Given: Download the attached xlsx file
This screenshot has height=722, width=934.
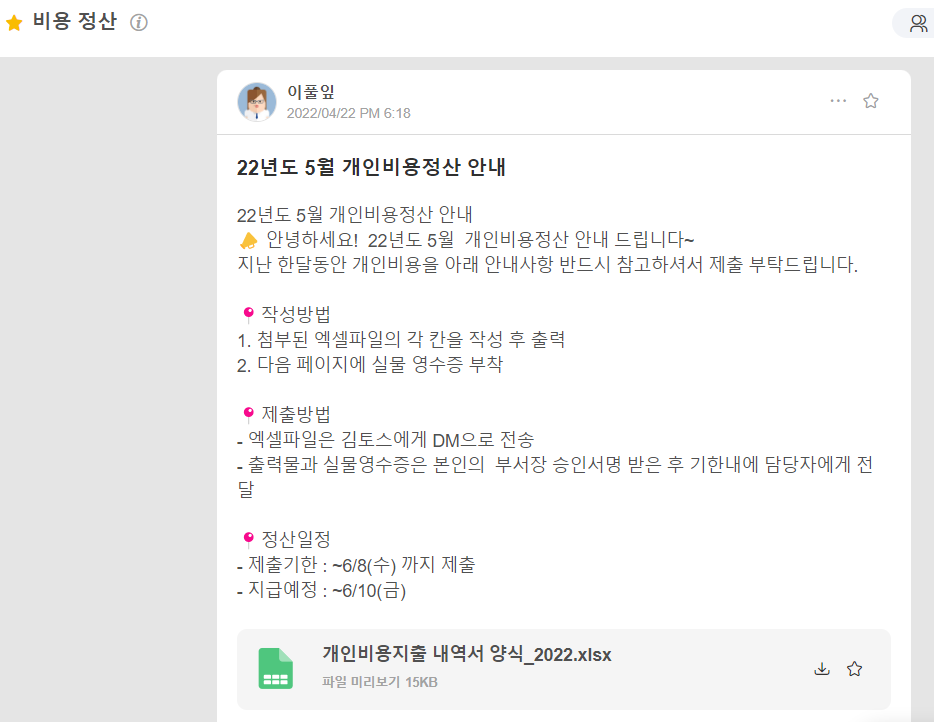Looking at the screenshot, I should pyautogui.click(x=822, y=669).
